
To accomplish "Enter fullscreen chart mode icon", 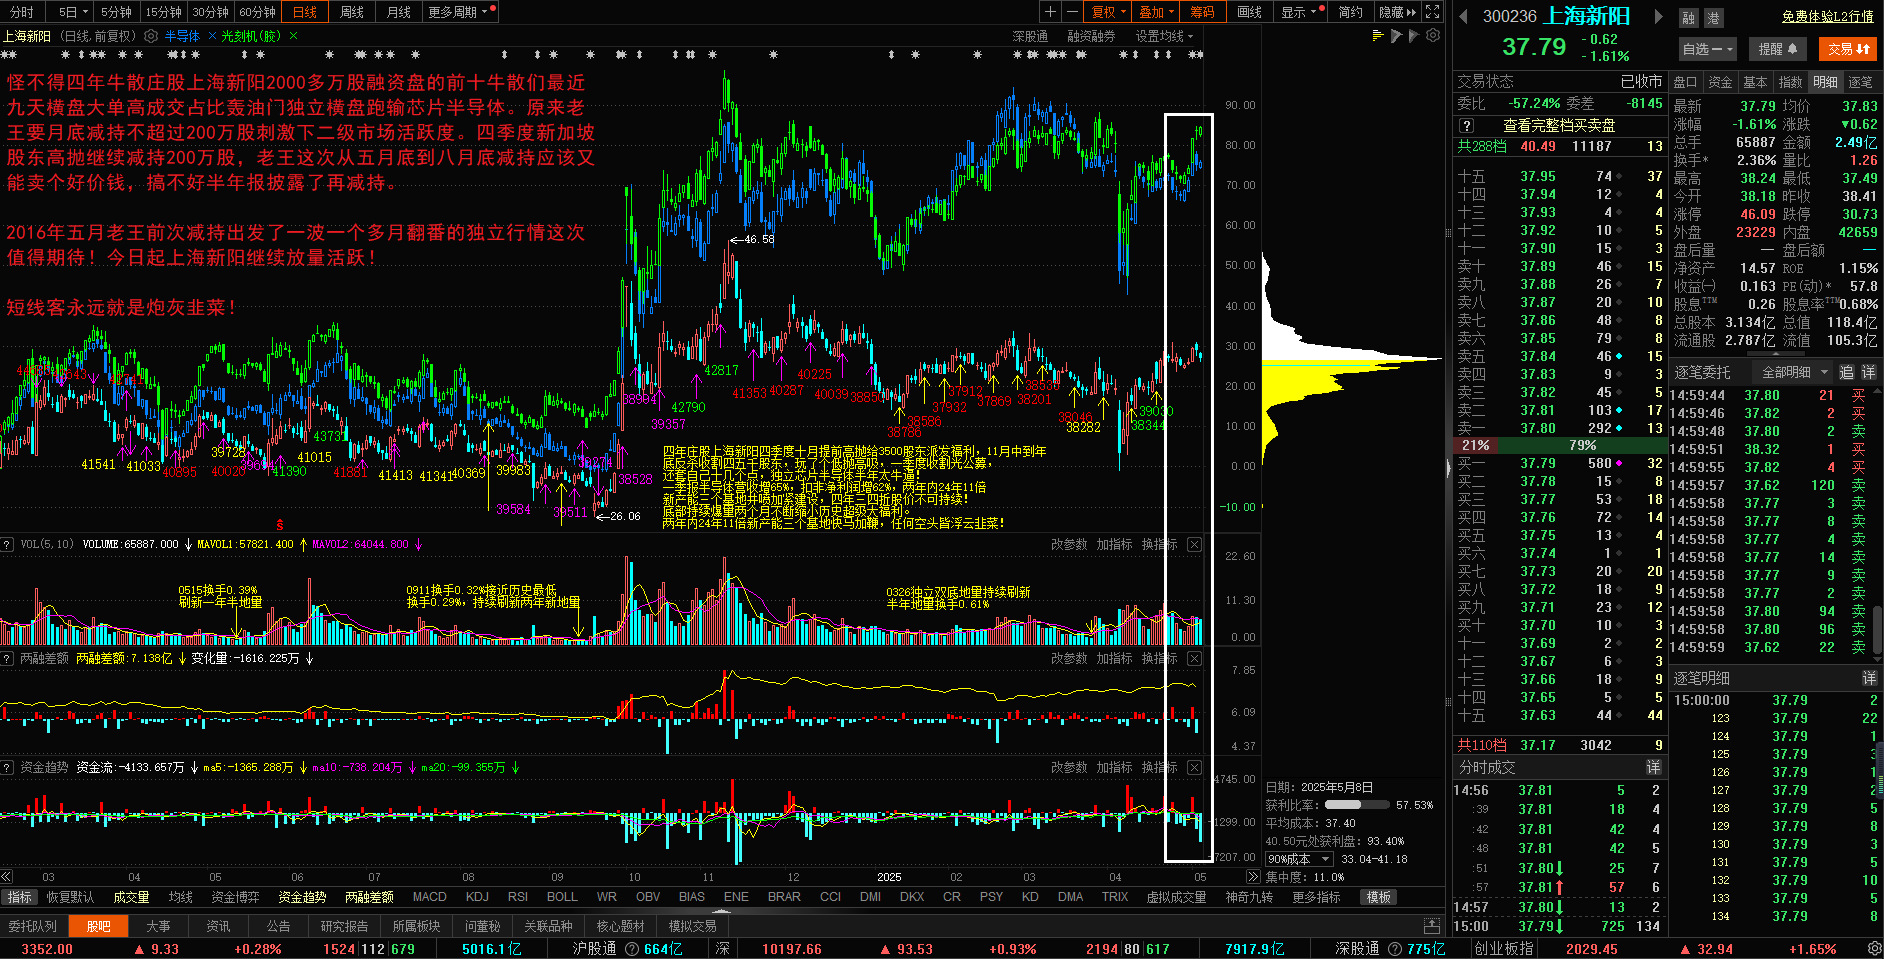I will click(1433, 12).
